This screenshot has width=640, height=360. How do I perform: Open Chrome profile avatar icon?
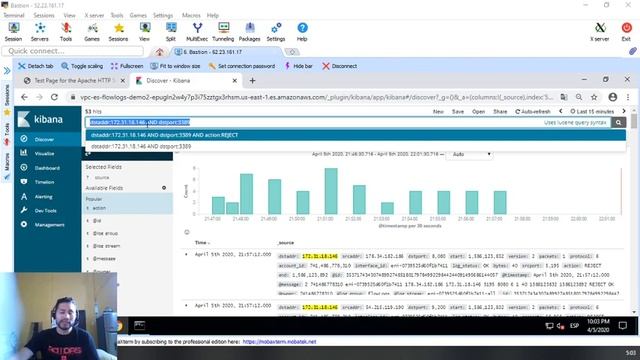613,97
